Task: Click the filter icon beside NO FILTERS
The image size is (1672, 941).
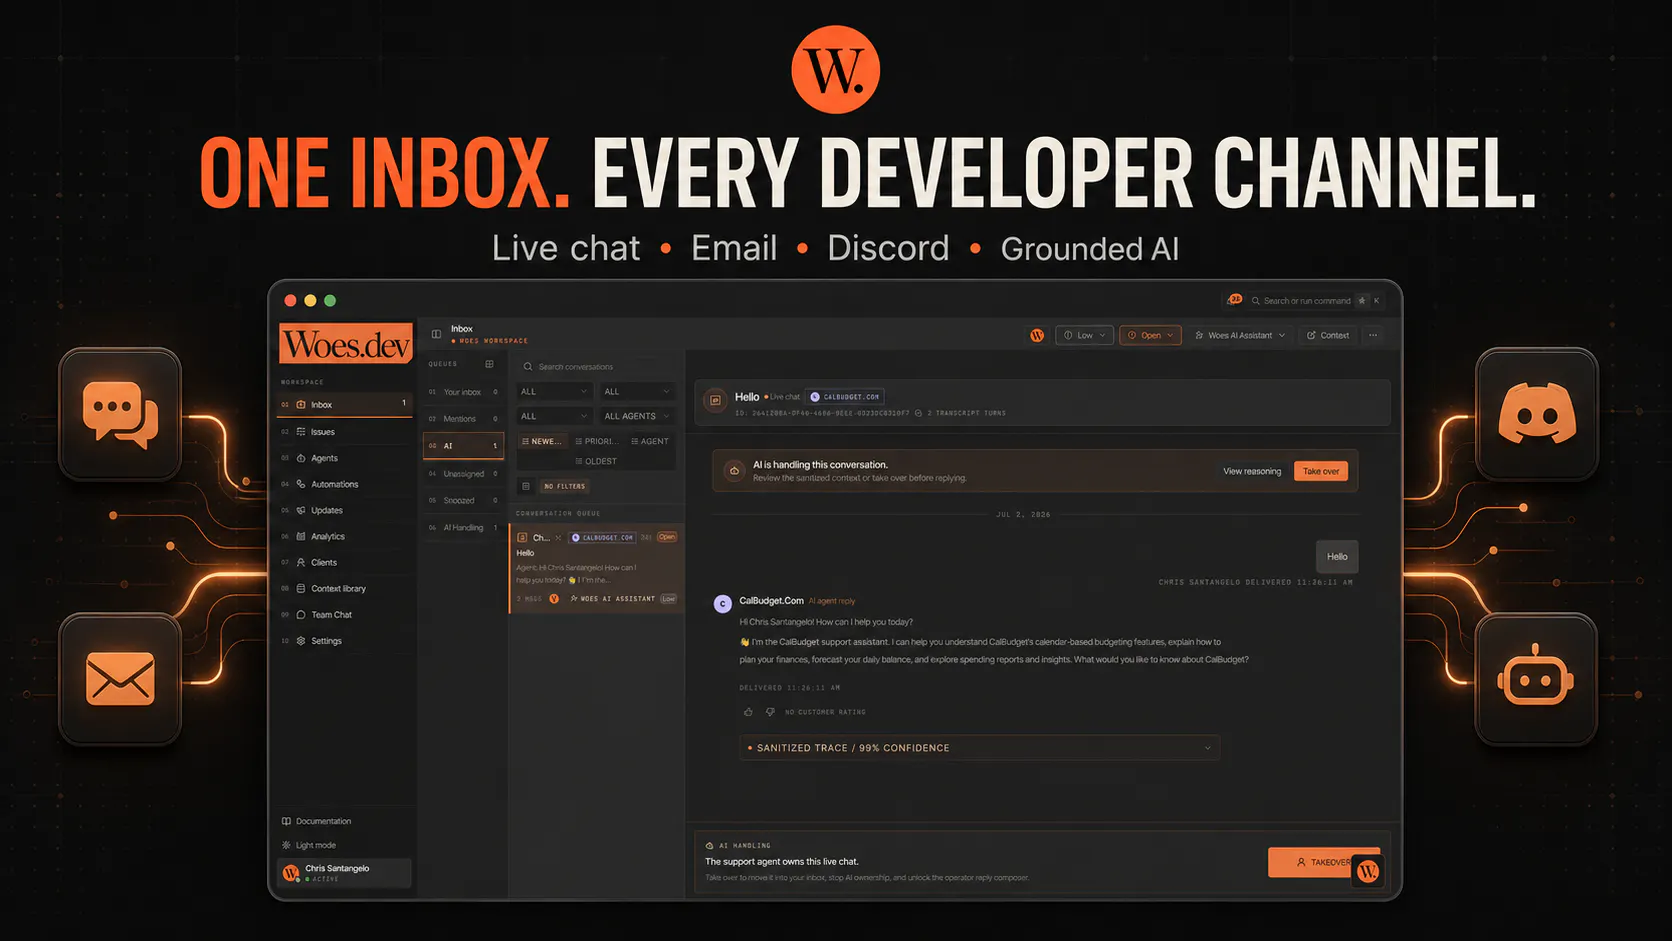Action: click(526, 486)
